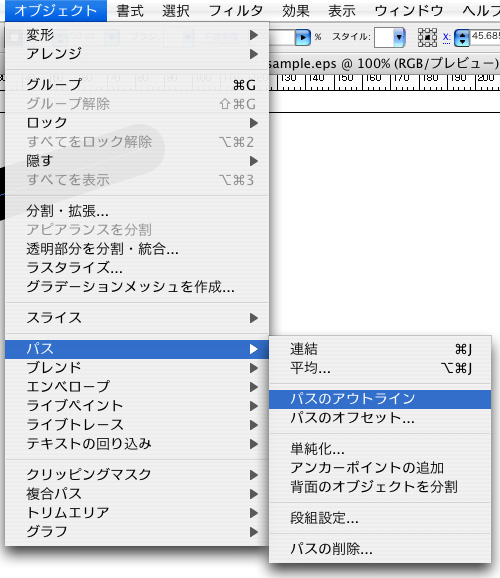Open the スタイル style dropdown

tap(399, 37)
